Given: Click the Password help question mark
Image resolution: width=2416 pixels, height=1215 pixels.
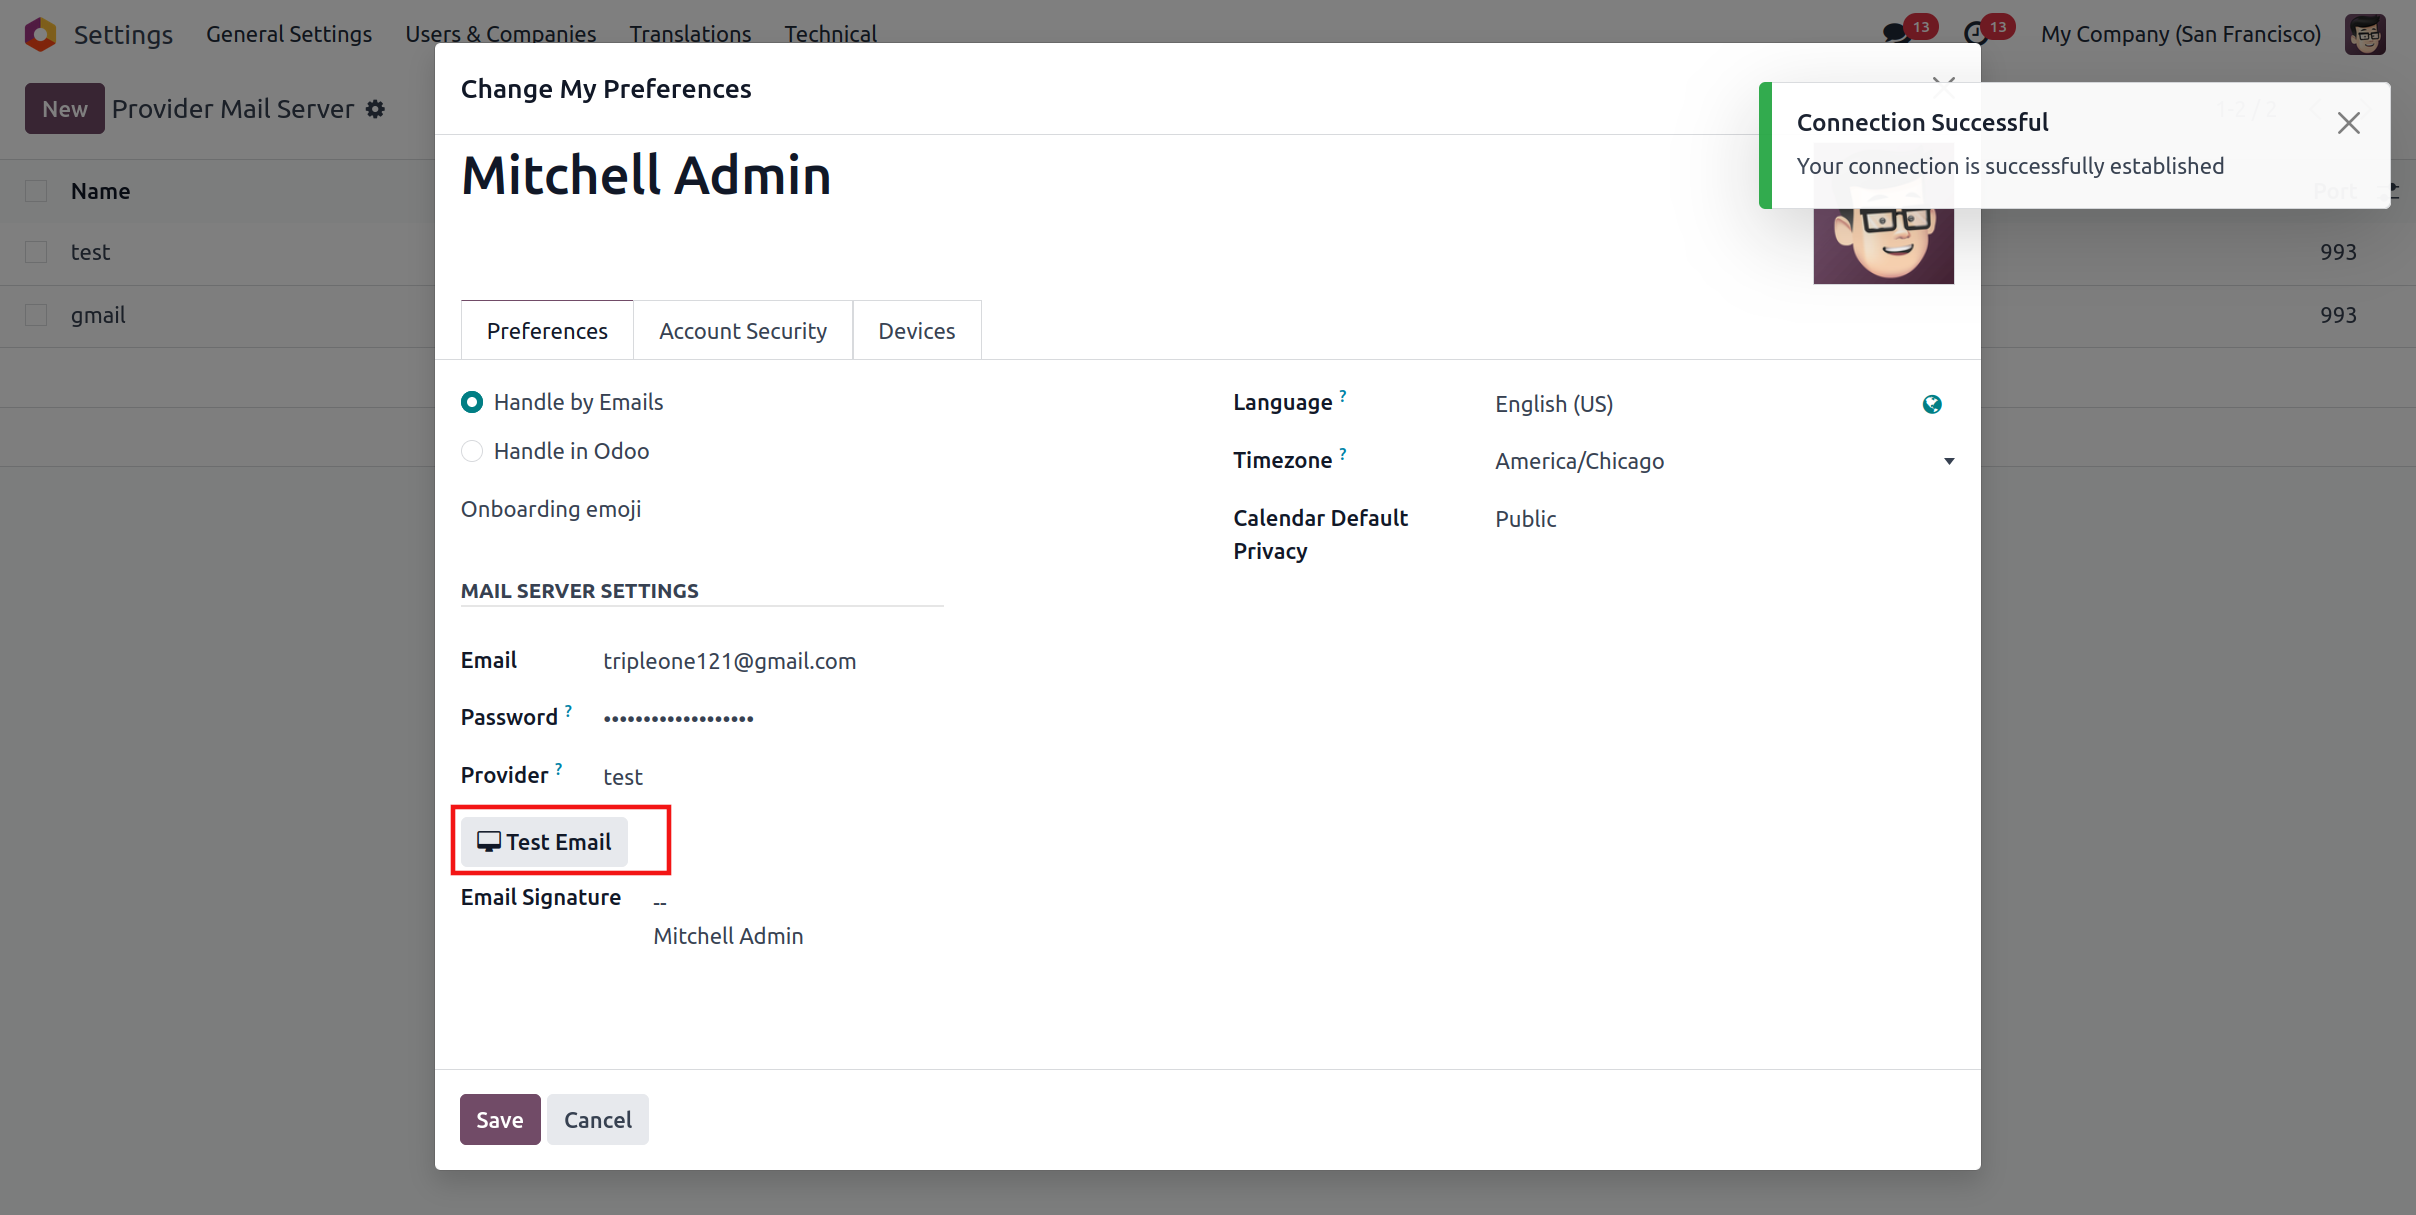Looking at the screenshot, I should click(x=568, y=711).
